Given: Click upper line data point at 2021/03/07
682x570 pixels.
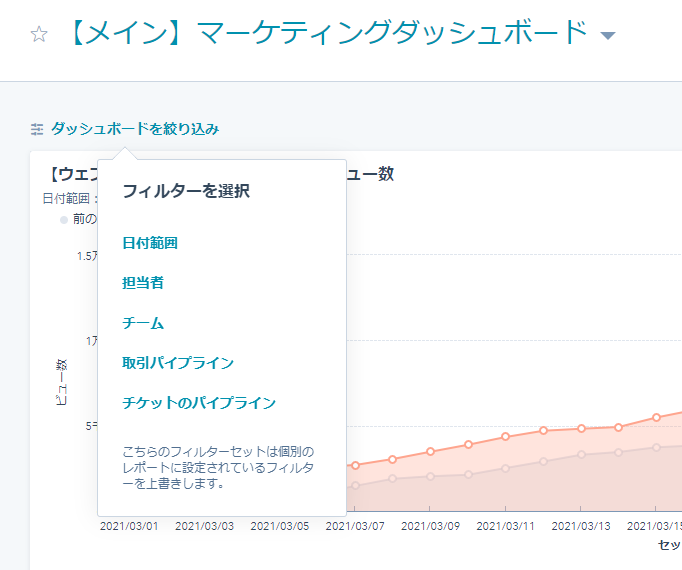Looking at the screenshot, I should point(355,465).
